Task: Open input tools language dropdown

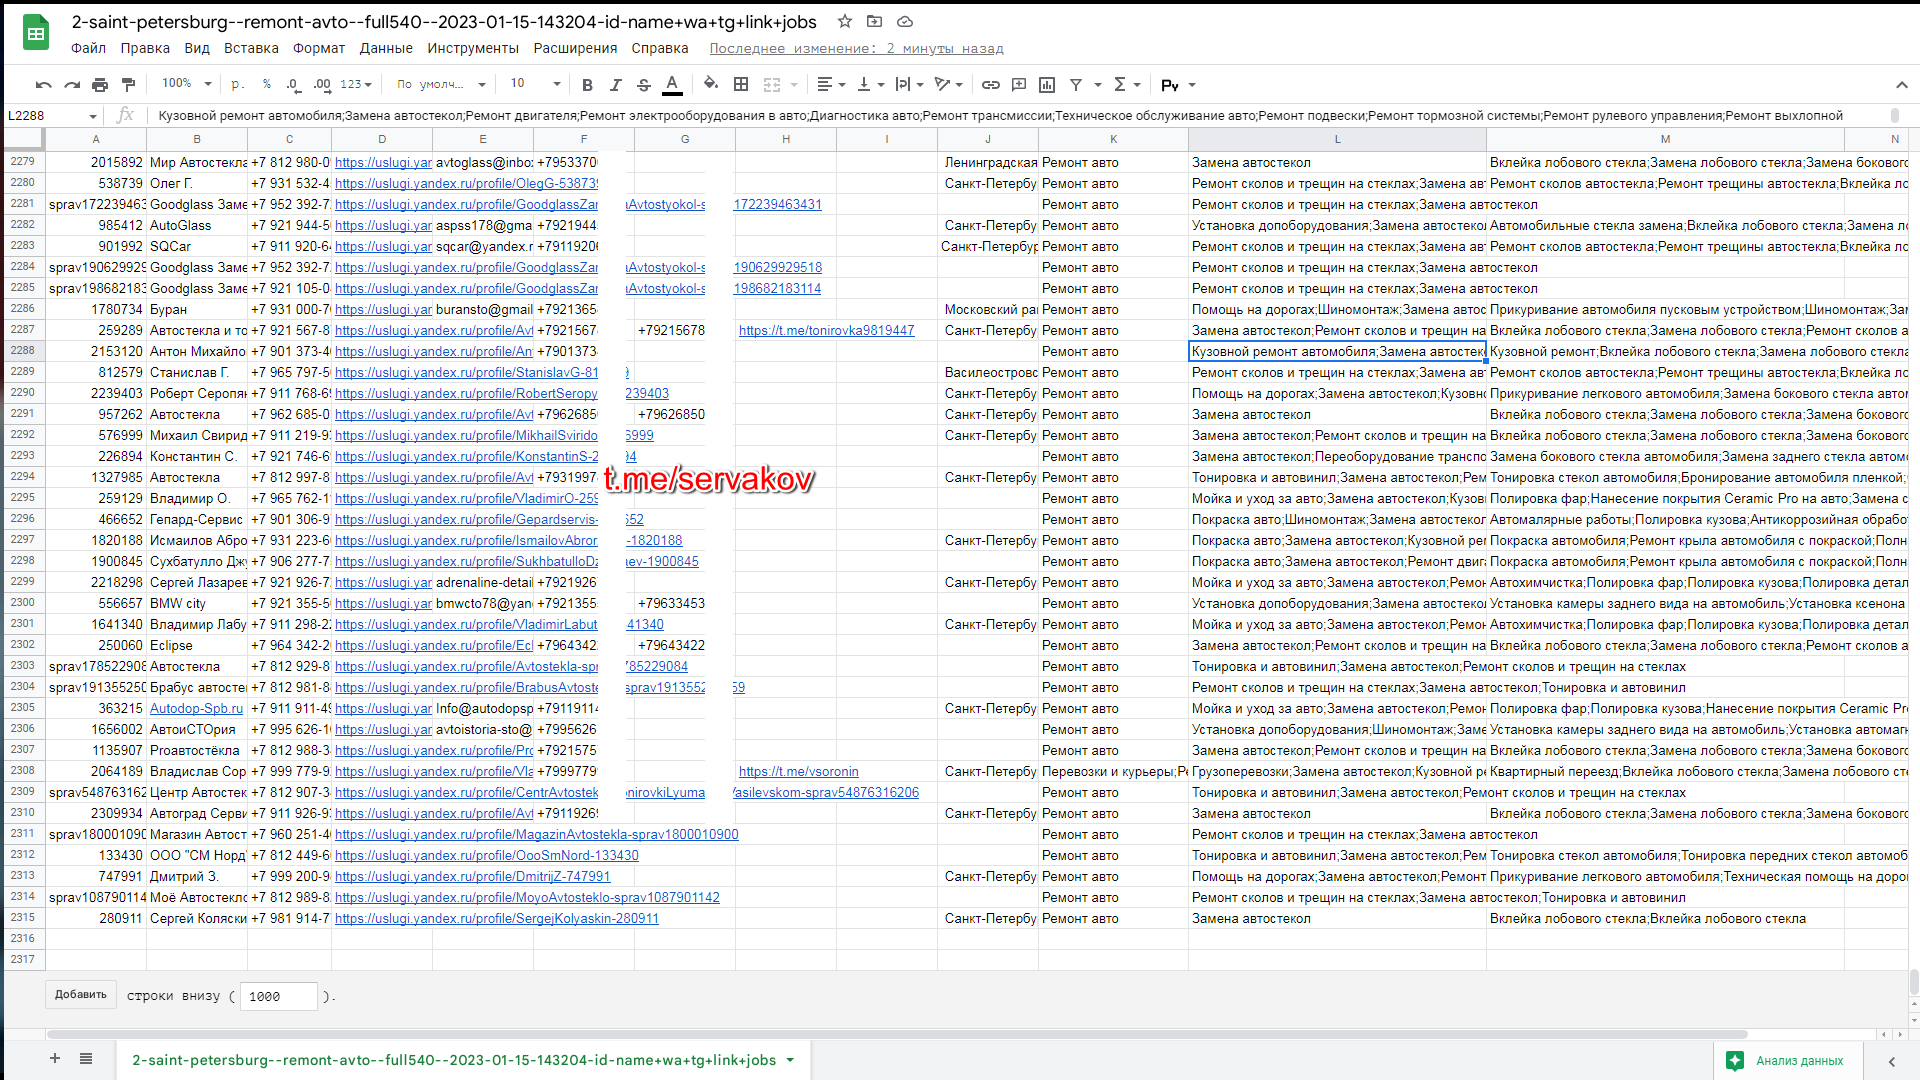Action: pos(1179,85)
